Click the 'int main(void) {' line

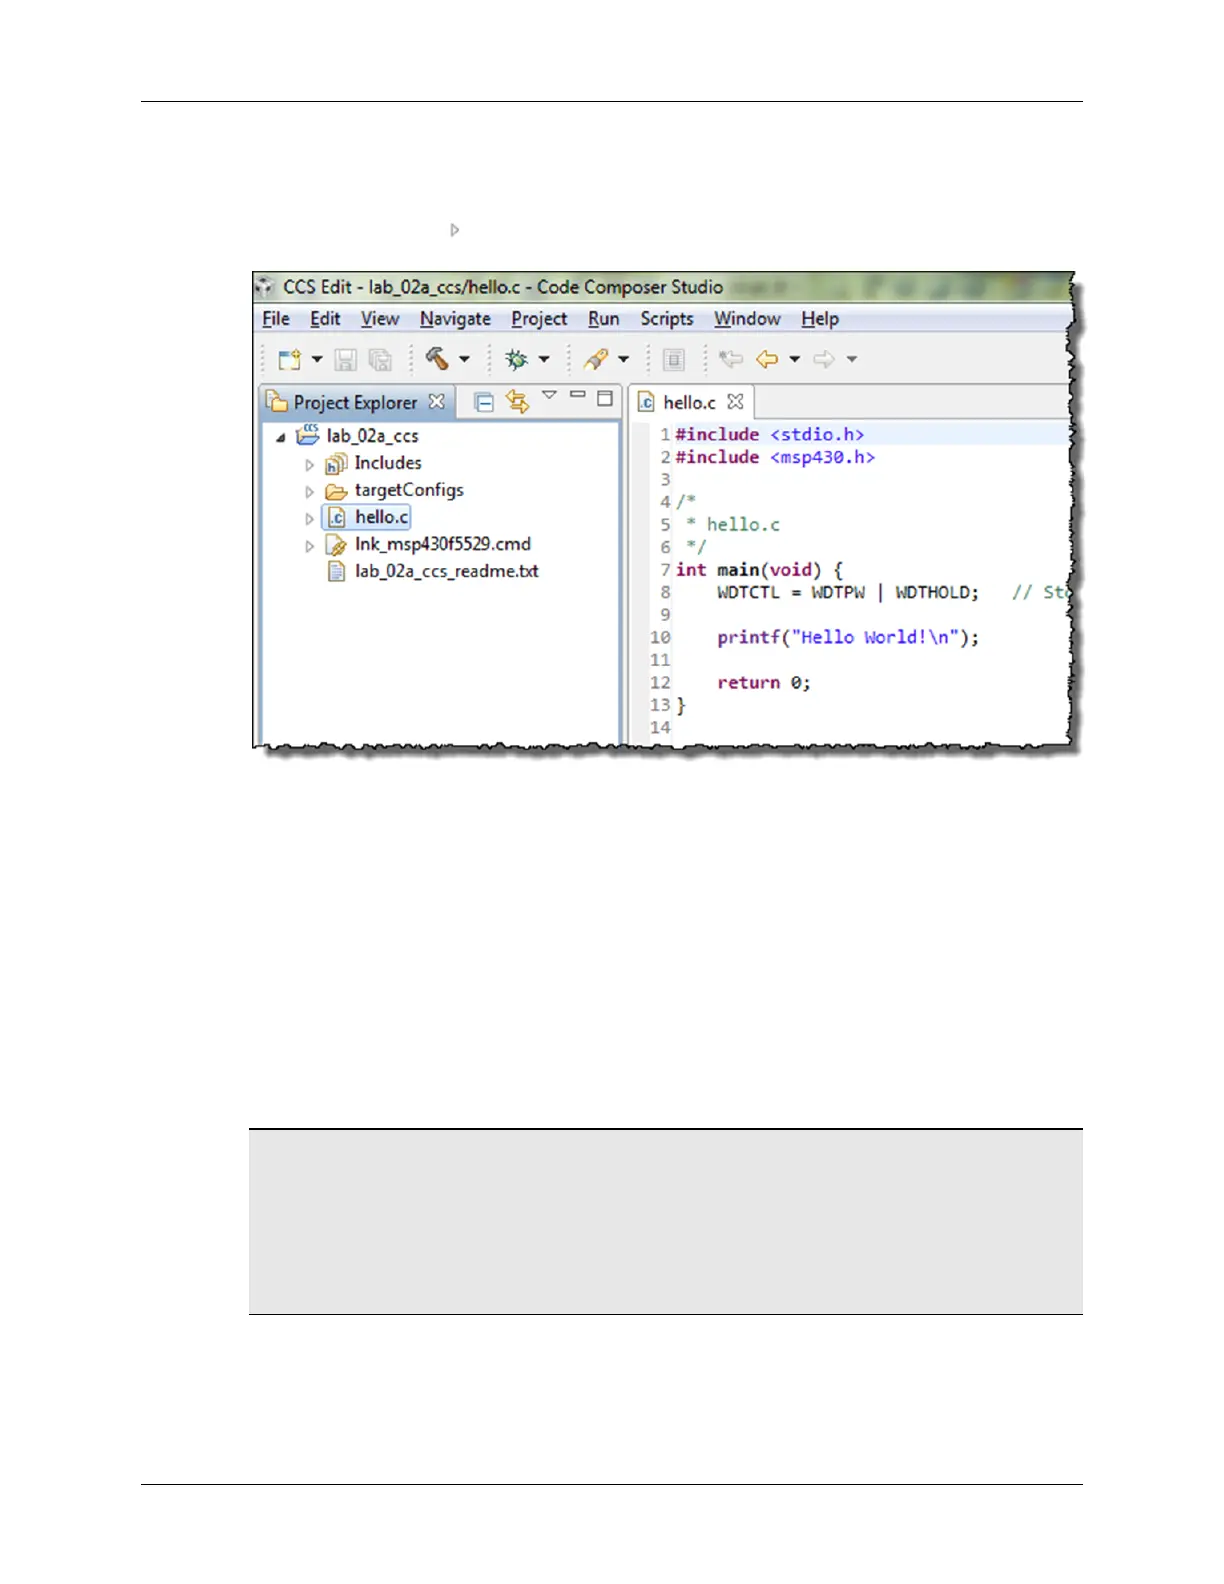(x=759, y=570)
